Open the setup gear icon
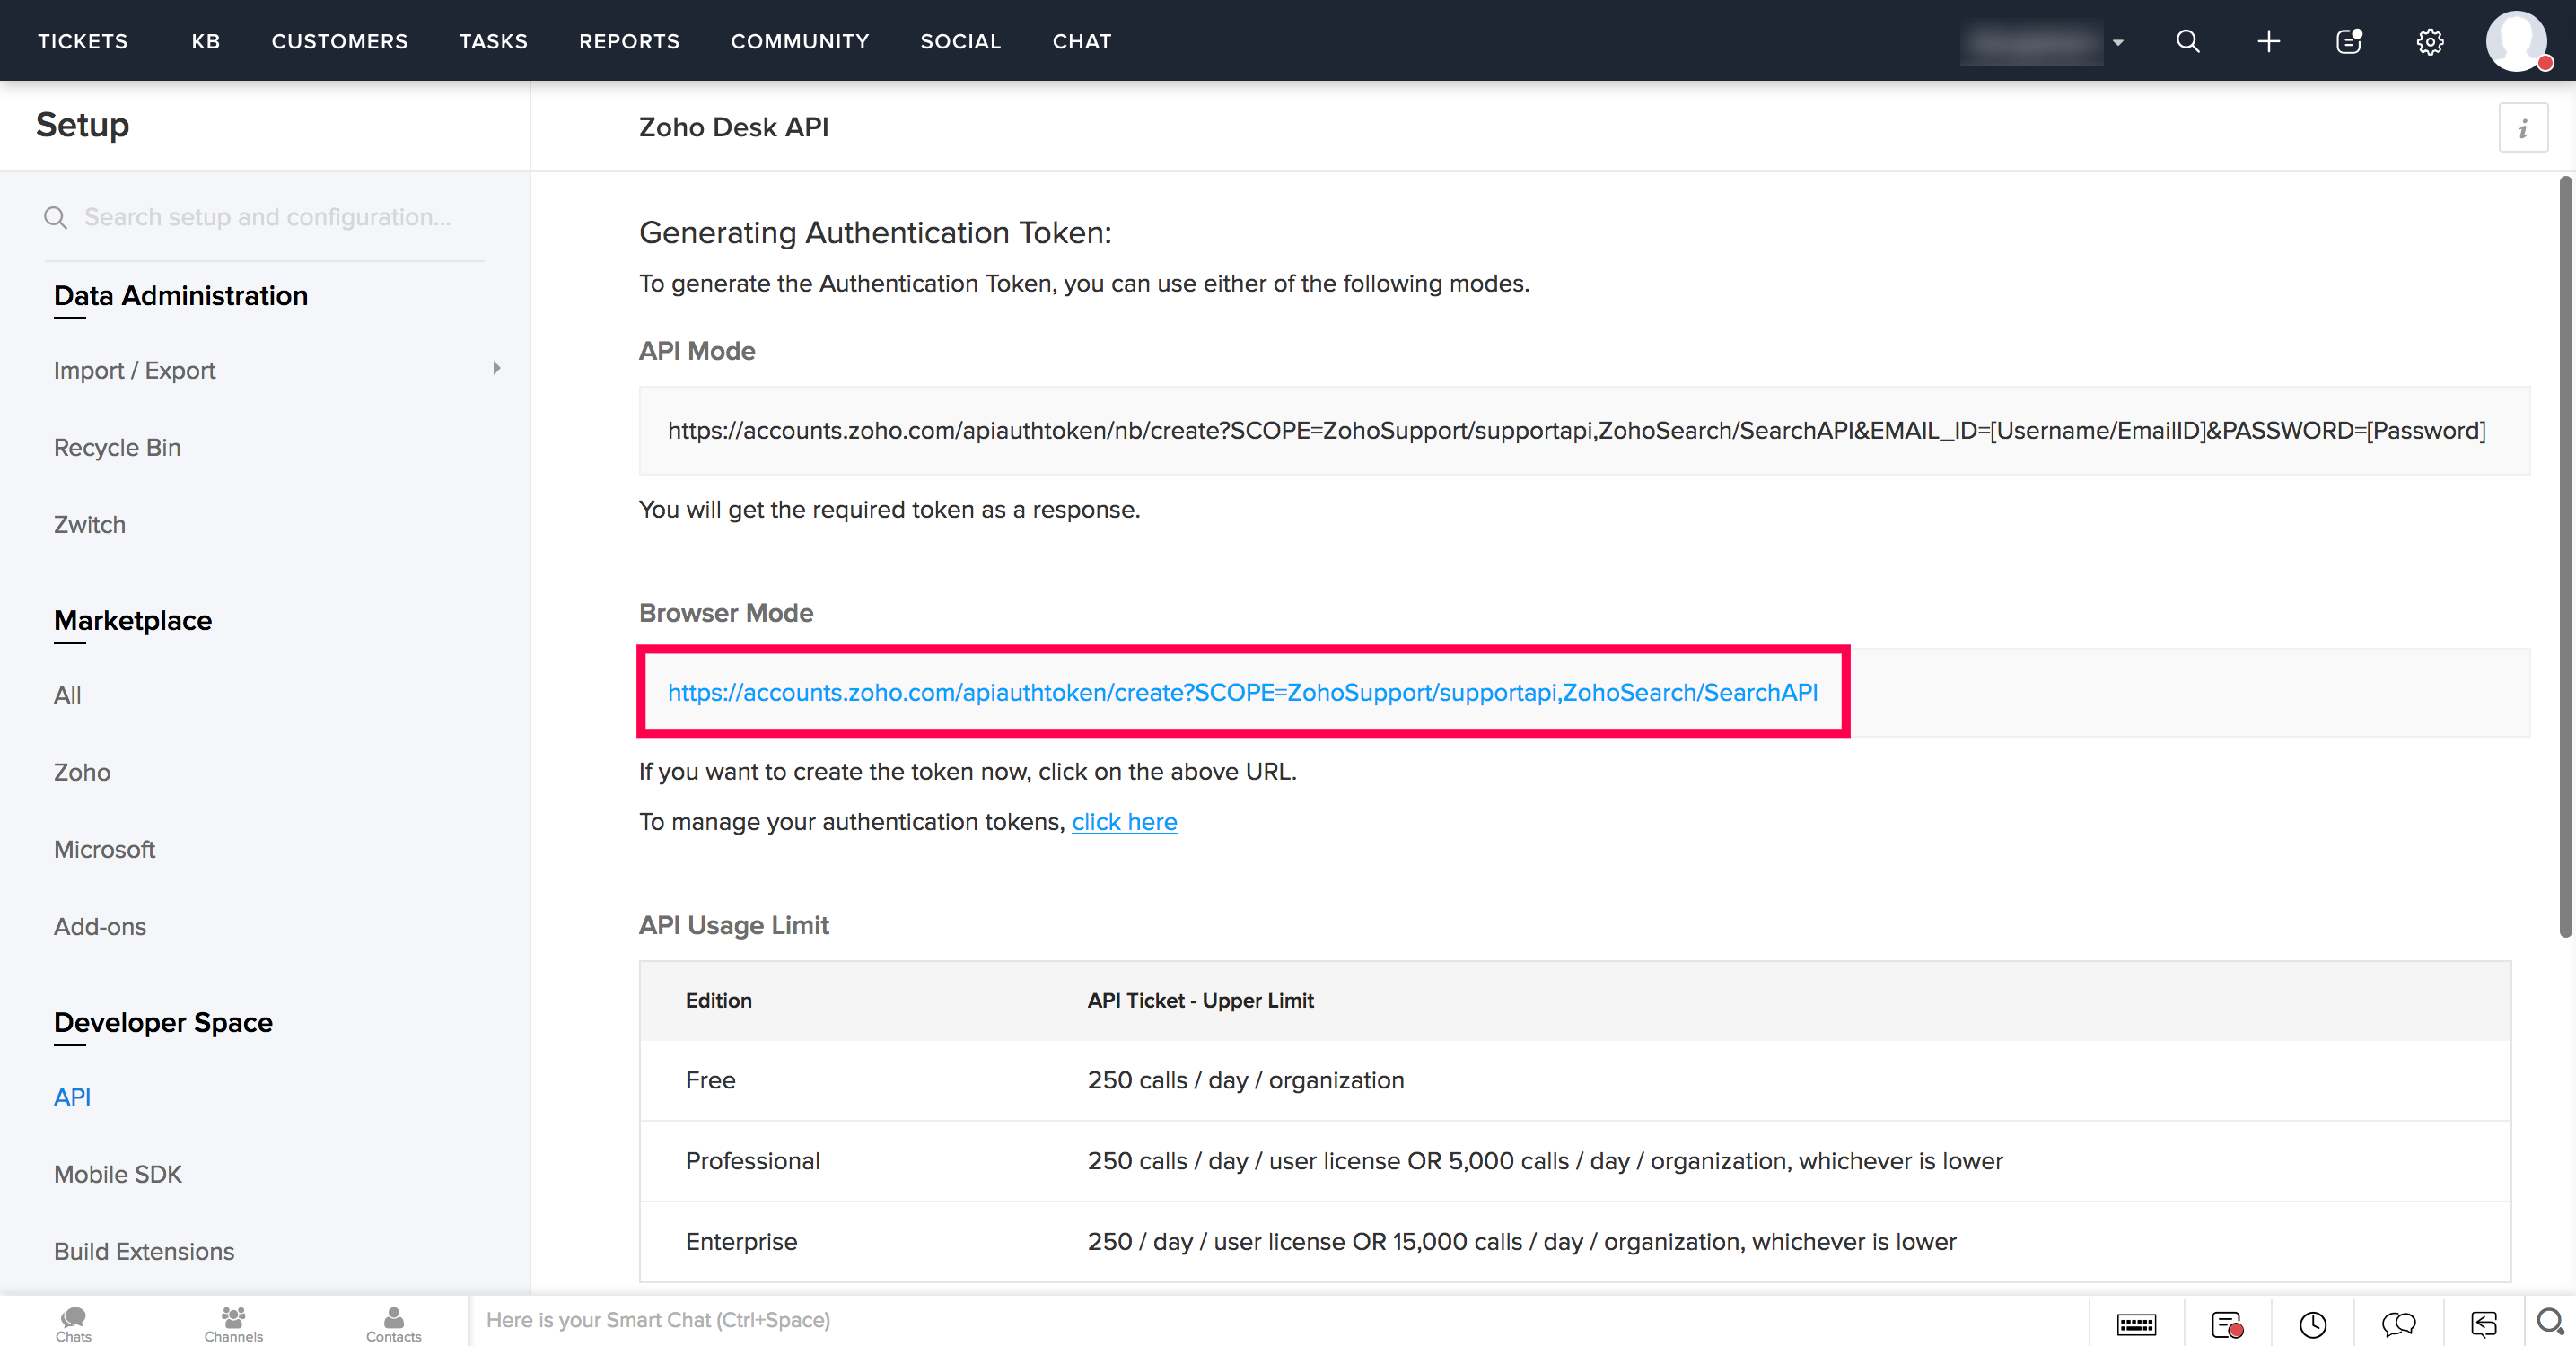The width and height of the screenshot is (2576, 1346). [x=2430, y=41]
